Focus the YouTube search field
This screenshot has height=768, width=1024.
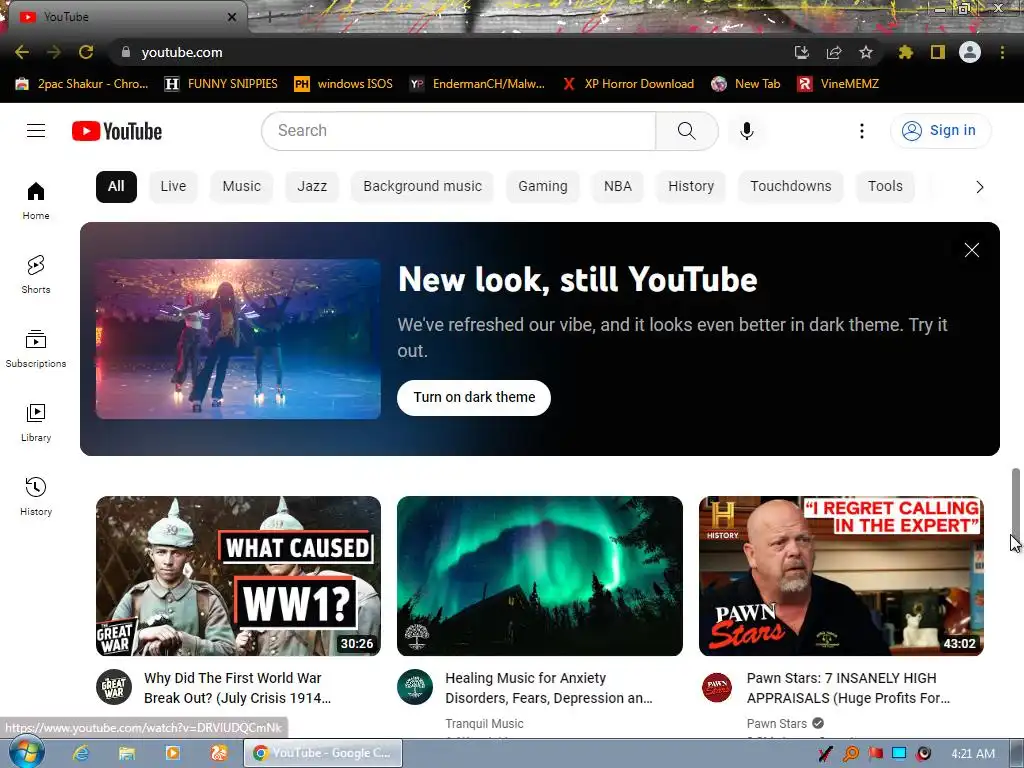pyautogui.click(x=459, y=131)
